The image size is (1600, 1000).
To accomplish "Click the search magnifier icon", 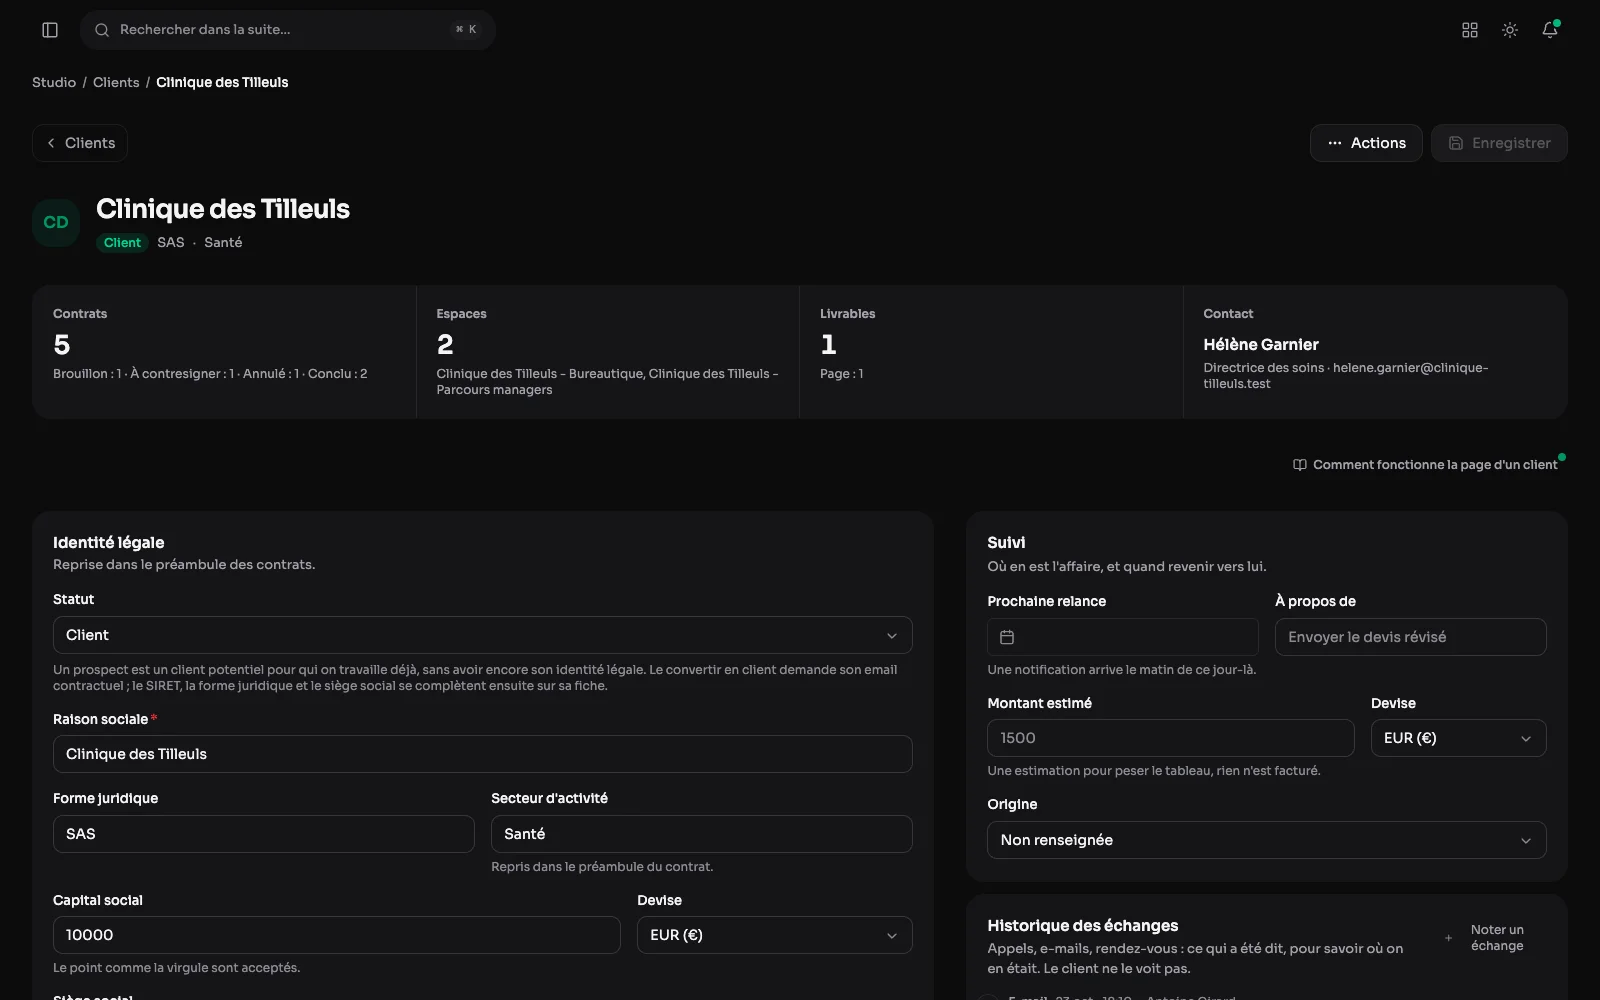I will tap(102, 30).
